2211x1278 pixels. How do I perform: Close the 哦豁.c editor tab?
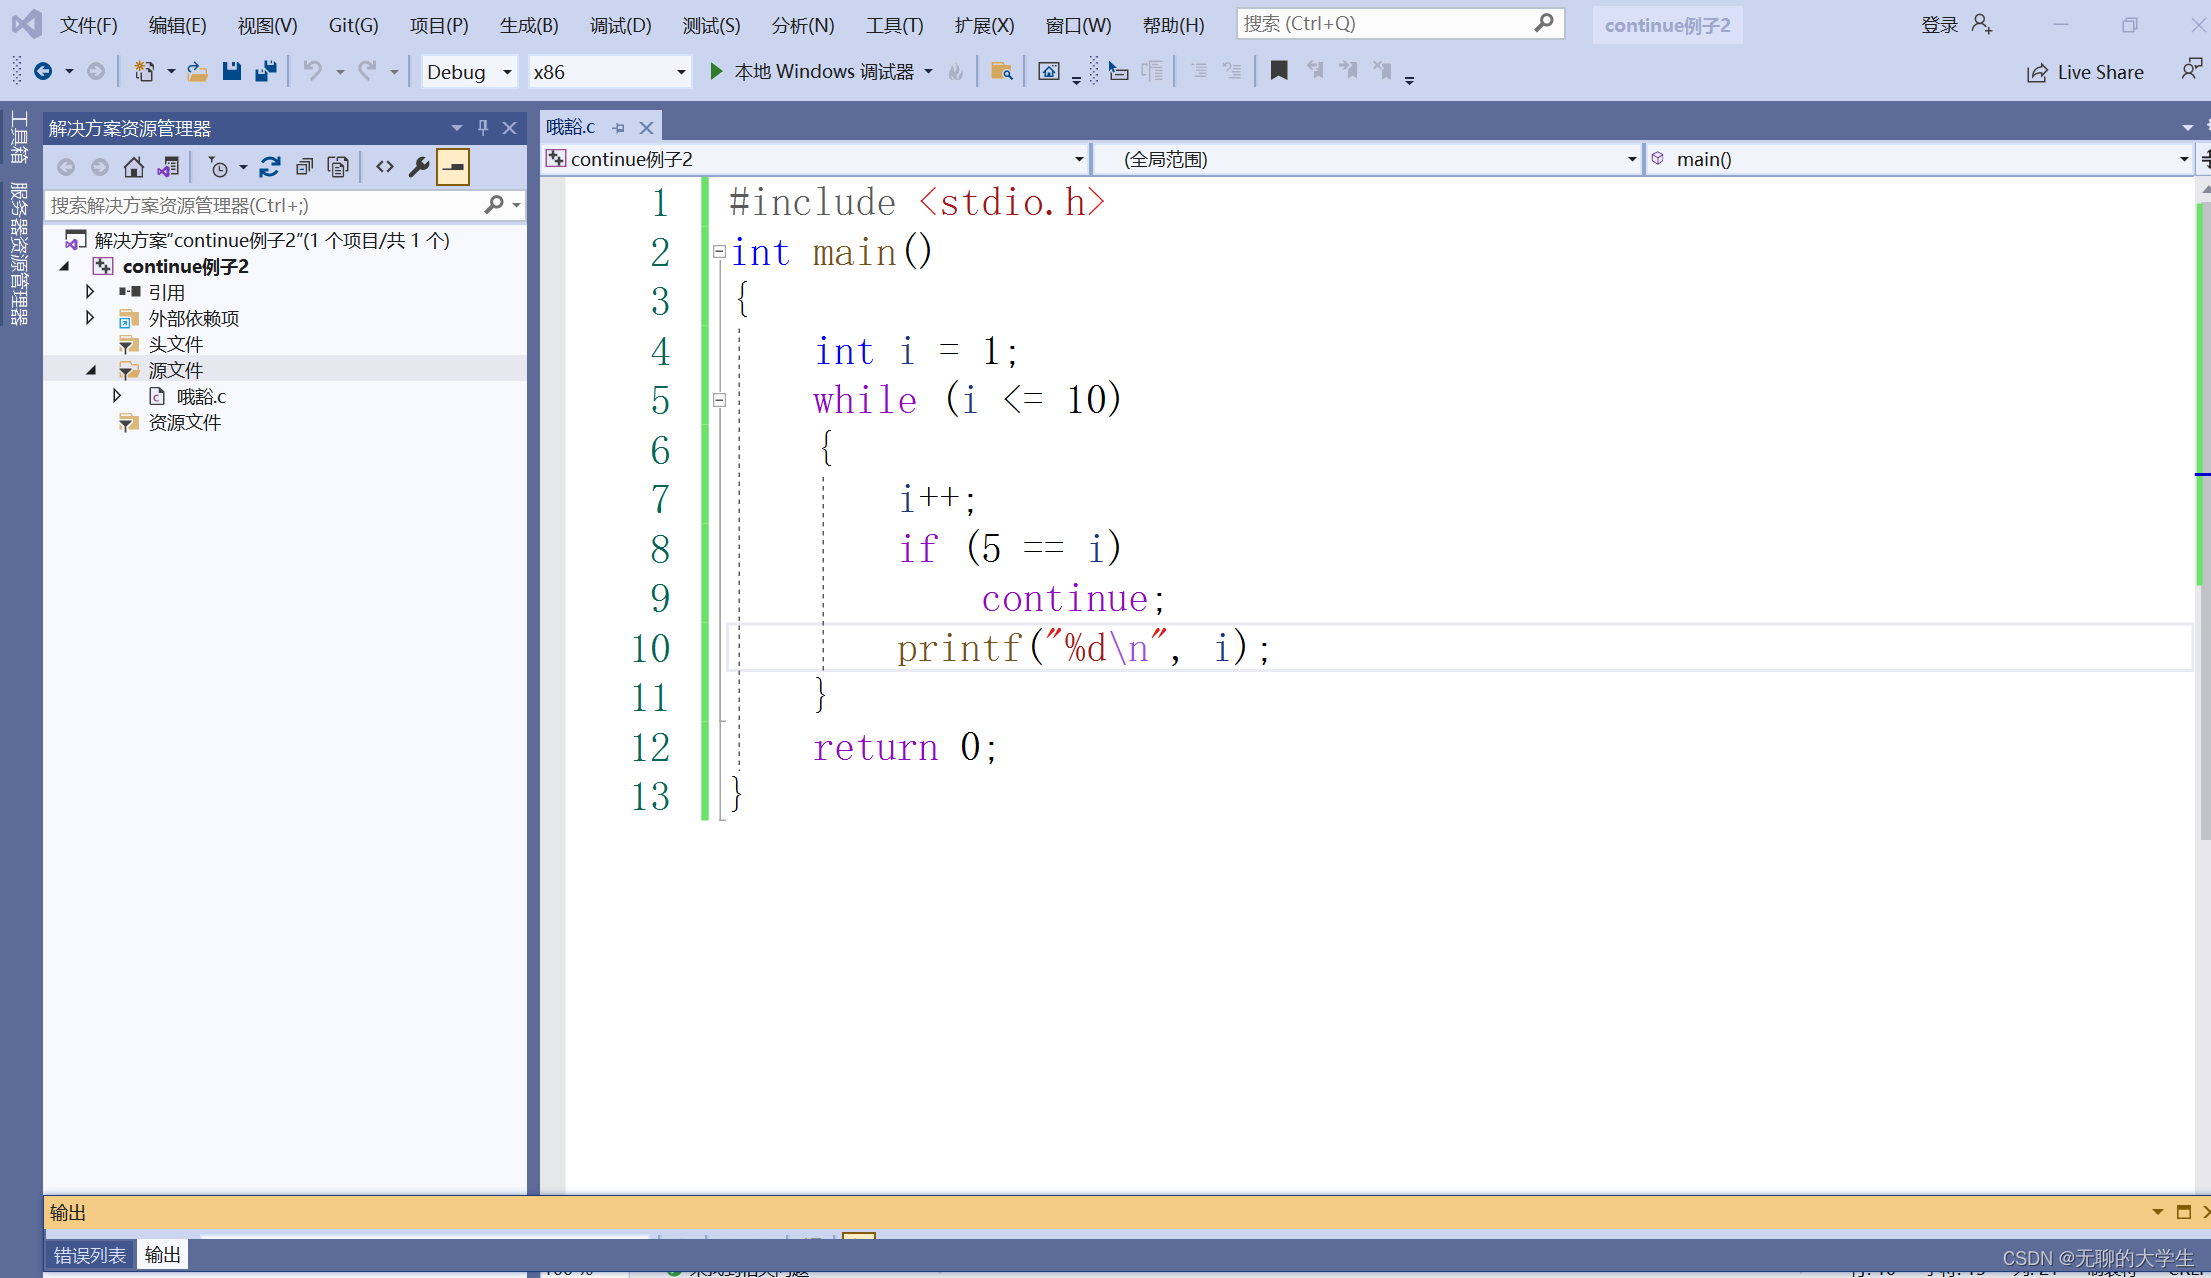(646, 128)
